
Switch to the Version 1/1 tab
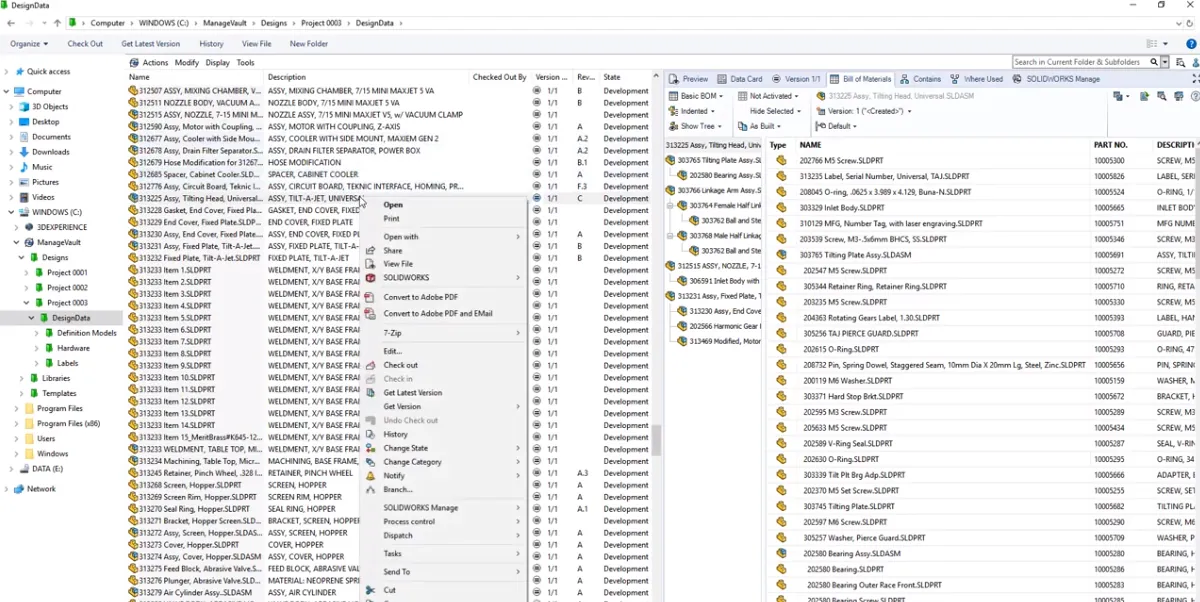tap(797, 79)
